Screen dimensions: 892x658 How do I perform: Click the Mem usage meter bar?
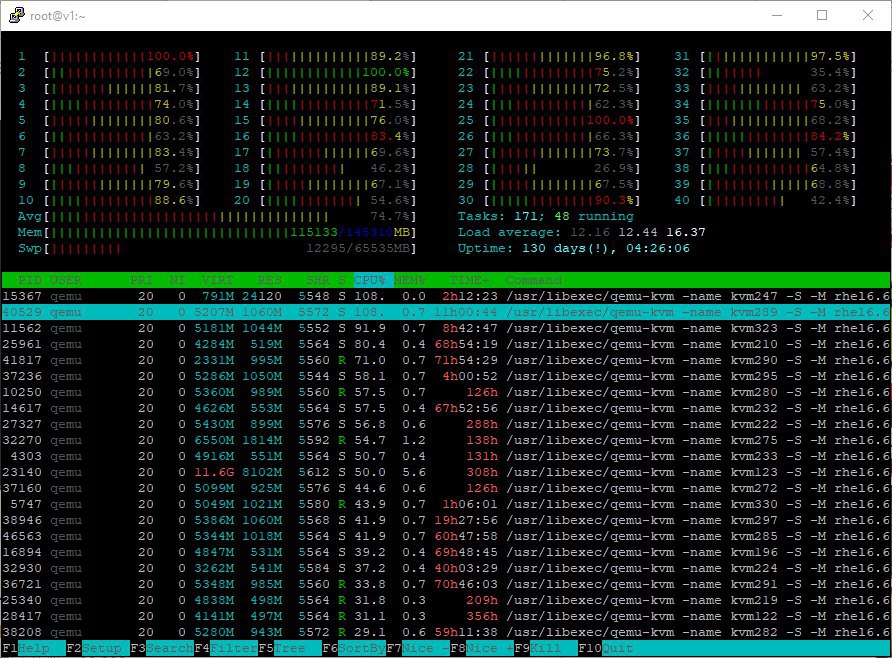click(230, 233)
